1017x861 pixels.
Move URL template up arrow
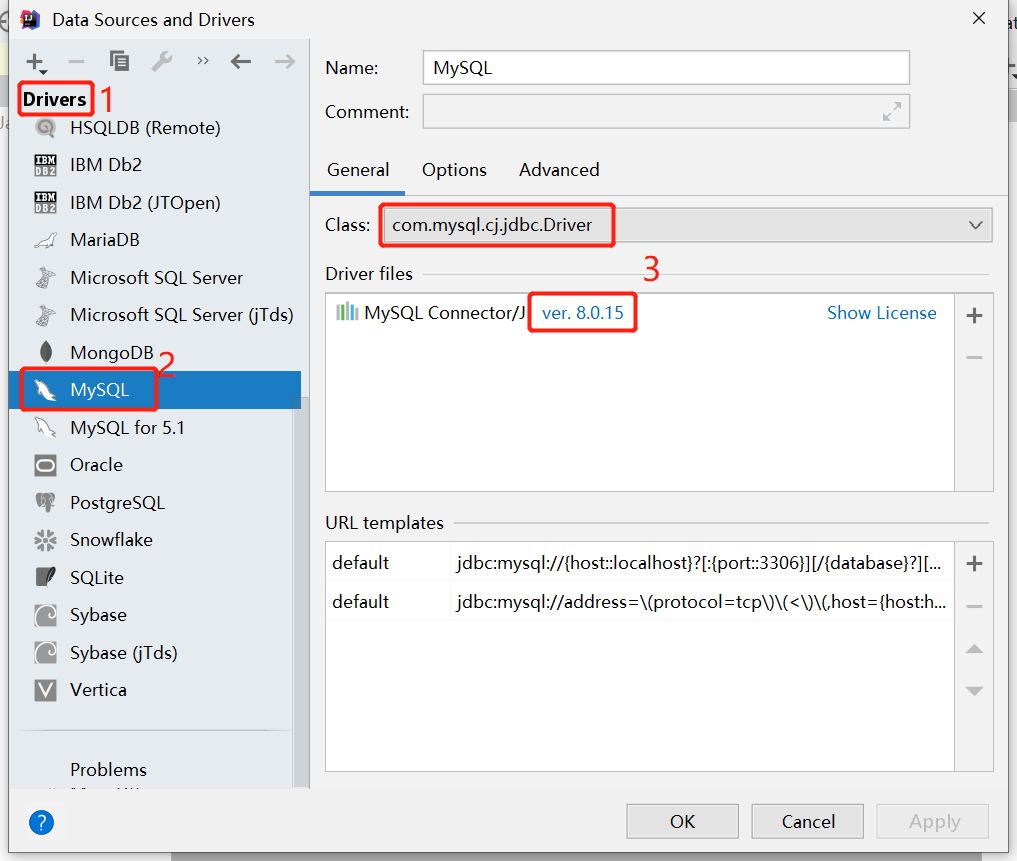pos(974,649)
